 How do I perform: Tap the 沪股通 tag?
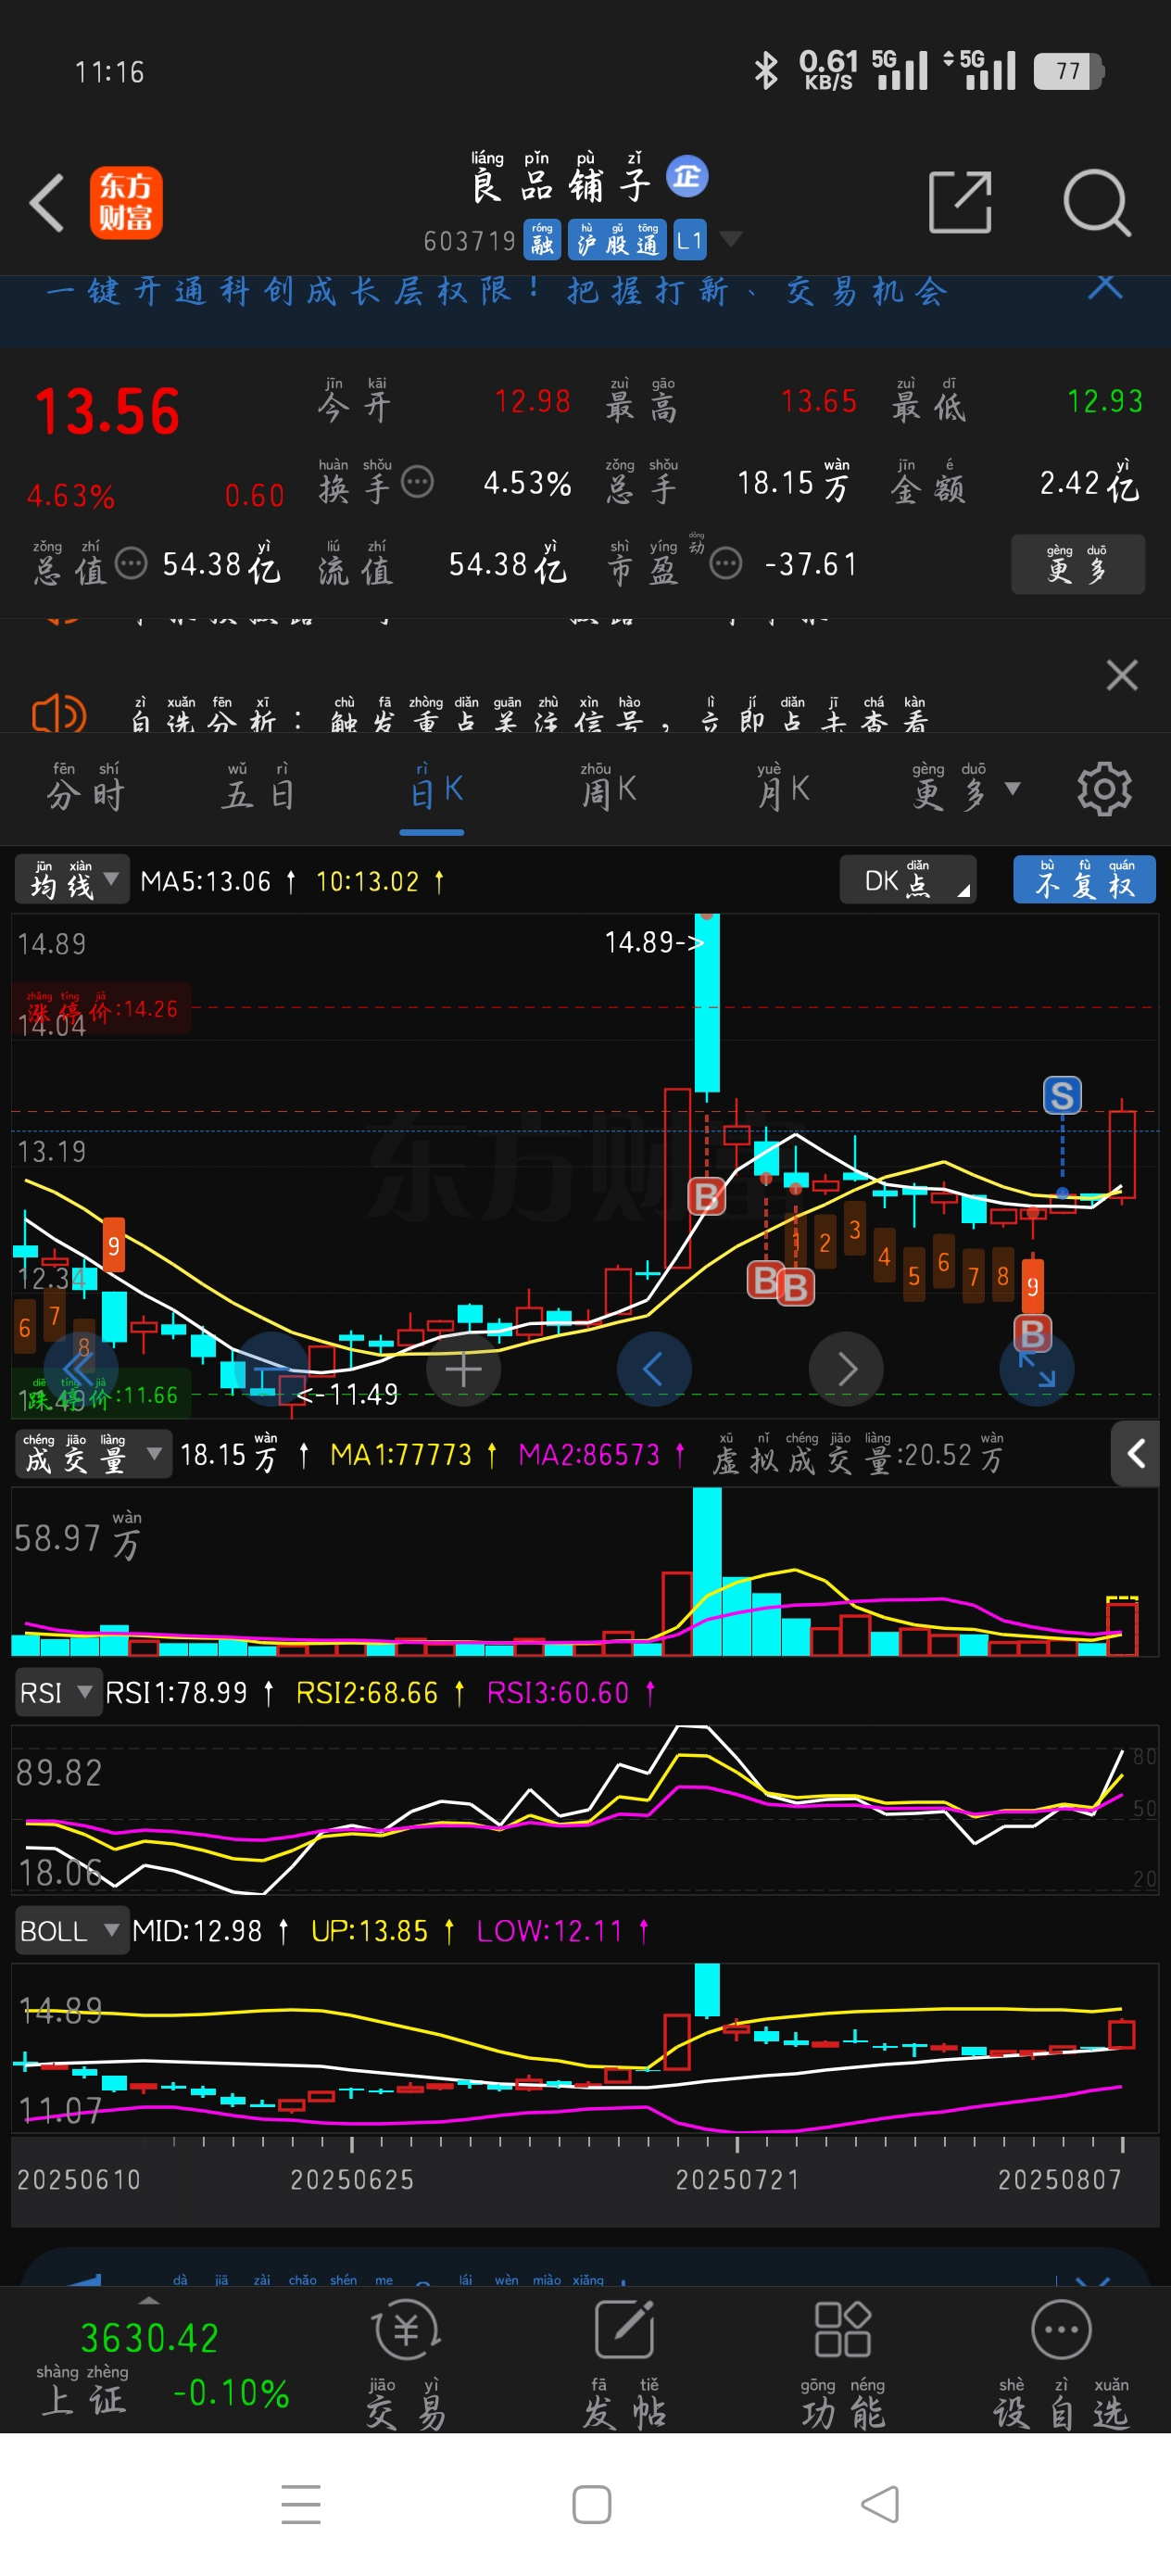point(617,240)
